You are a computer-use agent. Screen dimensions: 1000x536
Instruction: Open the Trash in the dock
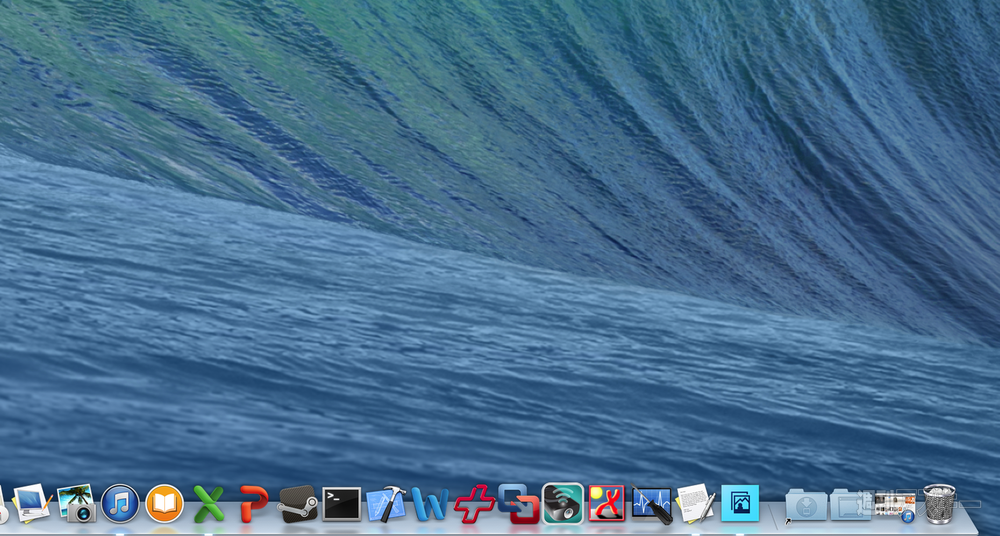938,503
